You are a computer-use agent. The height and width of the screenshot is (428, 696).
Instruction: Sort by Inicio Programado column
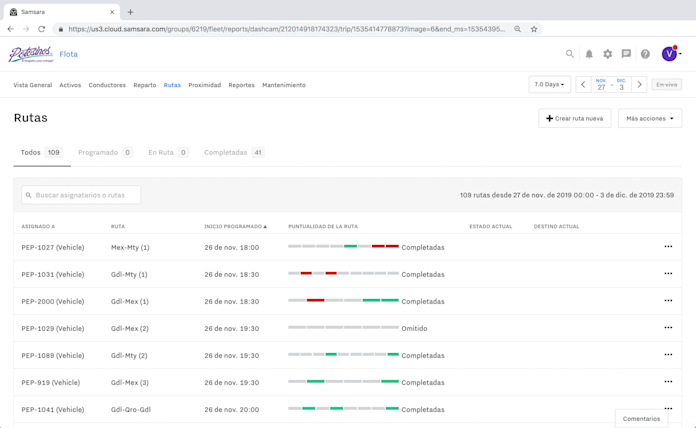click(235, 226)
